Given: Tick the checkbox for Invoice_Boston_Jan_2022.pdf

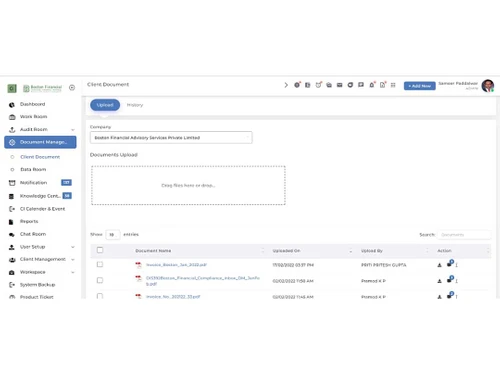Looking at the screenshot, I should click(100, 264).
